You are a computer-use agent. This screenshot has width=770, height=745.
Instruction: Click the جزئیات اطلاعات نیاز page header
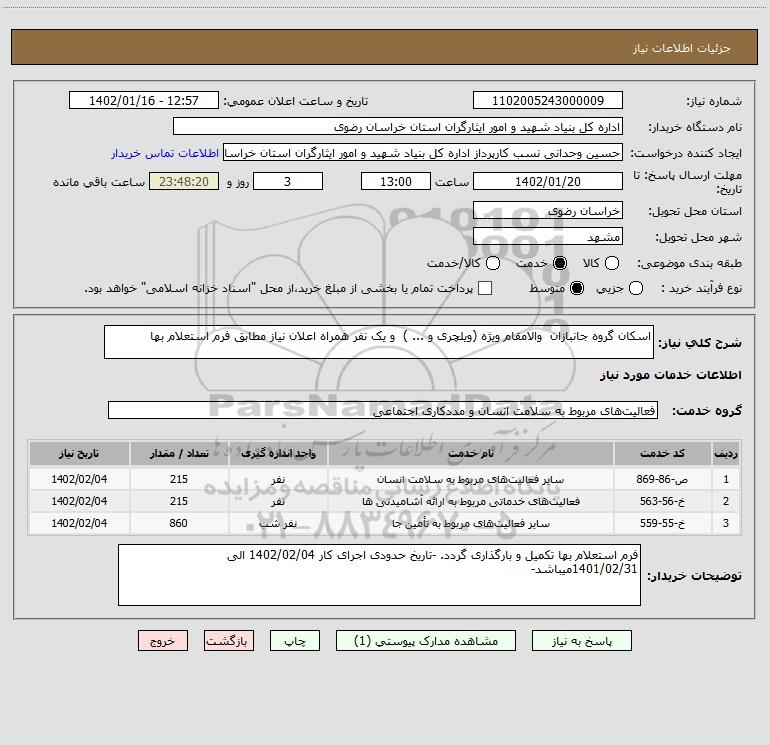pos(682,48)
